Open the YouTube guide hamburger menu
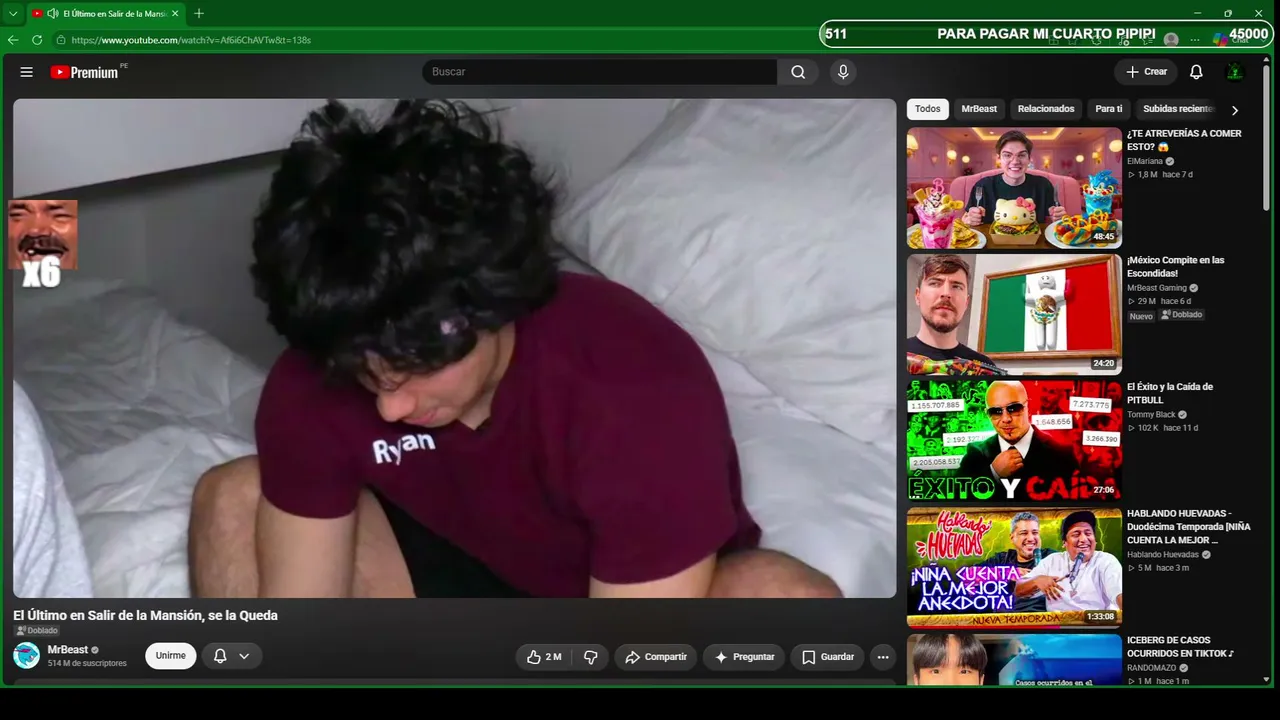The width and height of the screenshot is (1280, 720). 27,72
